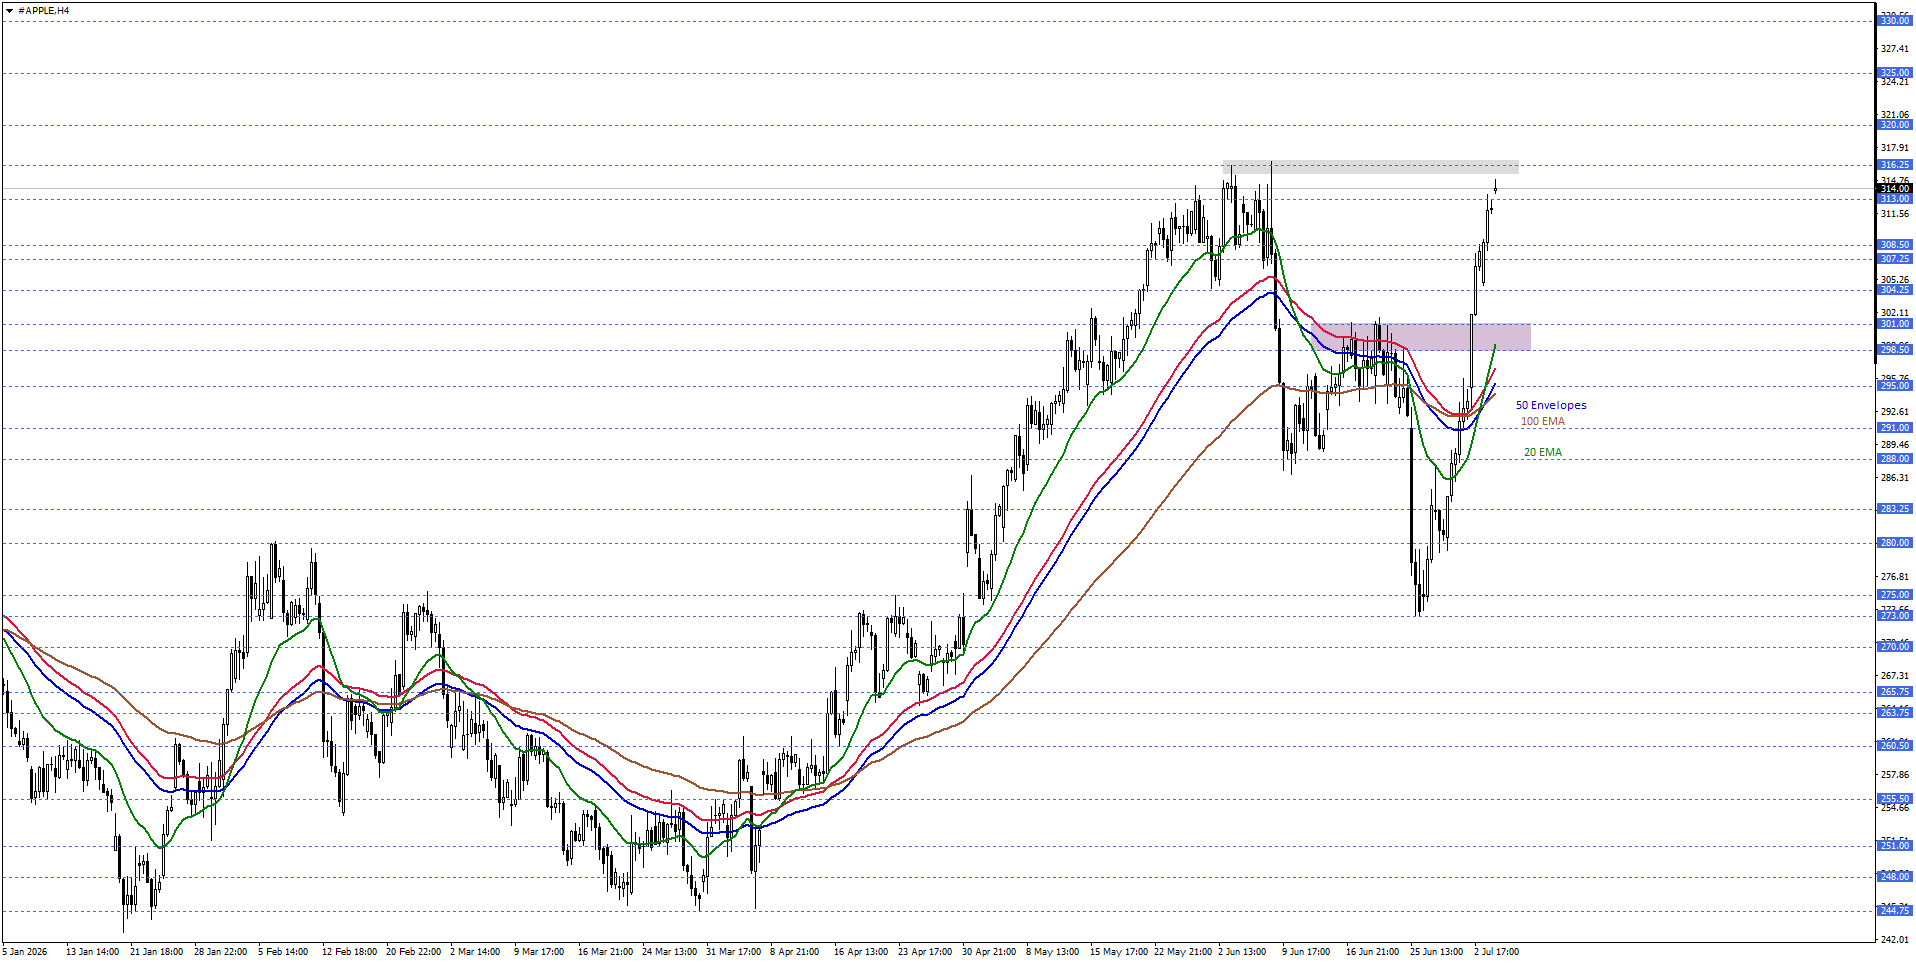The width and height of the screenshot is (1916, 963).
Task: Click the 270.00 price level tag
Action: [x=1895, y=646]
